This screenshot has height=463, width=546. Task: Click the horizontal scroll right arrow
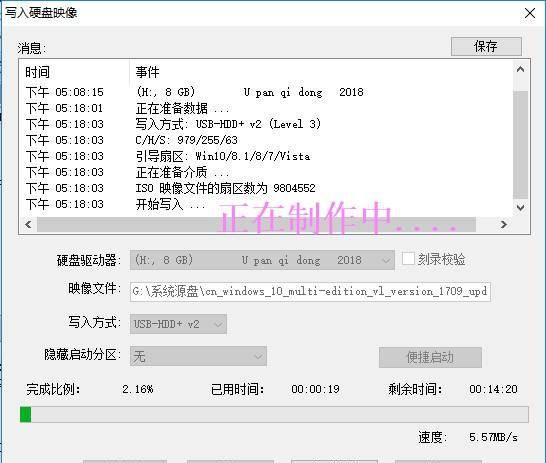point(504,225)
